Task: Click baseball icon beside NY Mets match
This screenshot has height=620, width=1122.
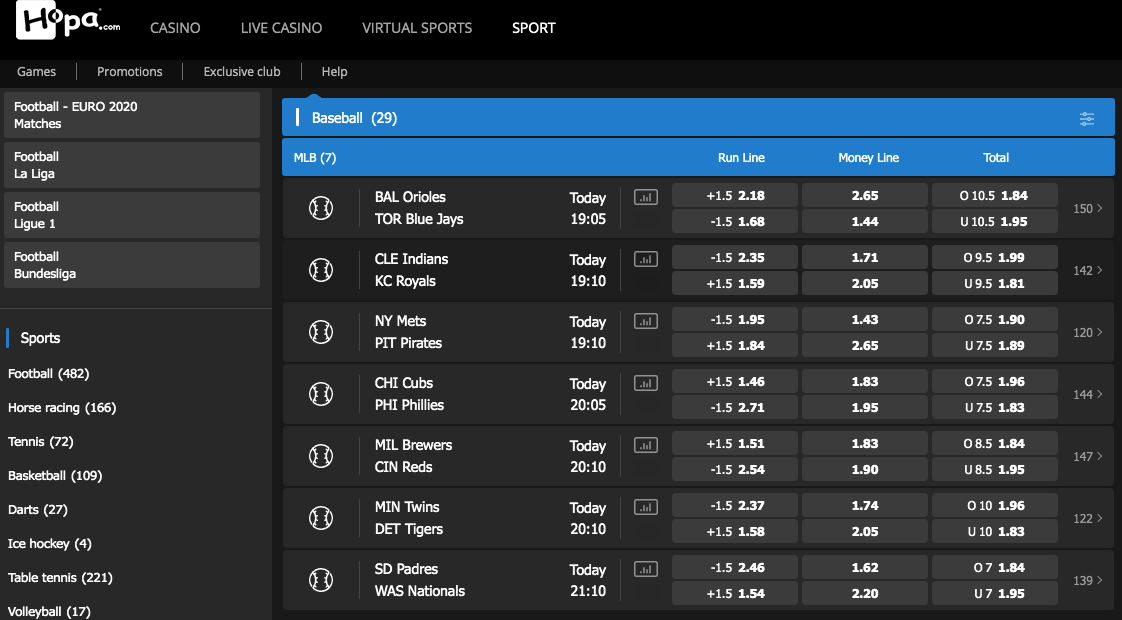Action: coord(321,332)
